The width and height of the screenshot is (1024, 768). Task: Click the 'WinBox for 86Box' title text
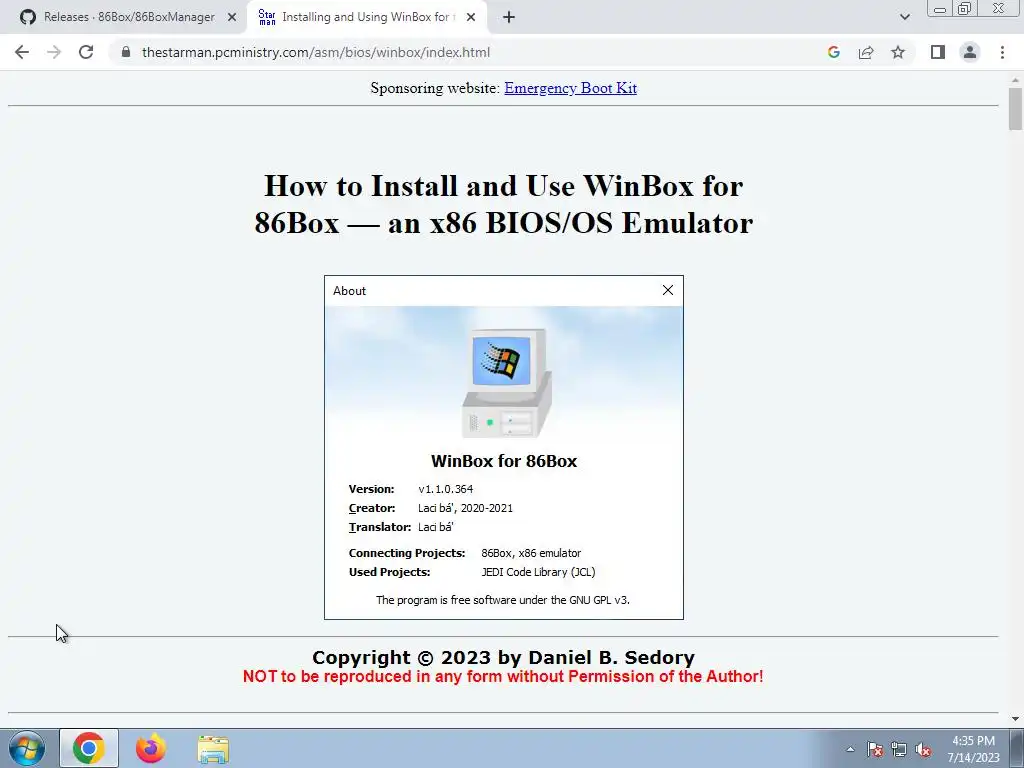(504, 461)
